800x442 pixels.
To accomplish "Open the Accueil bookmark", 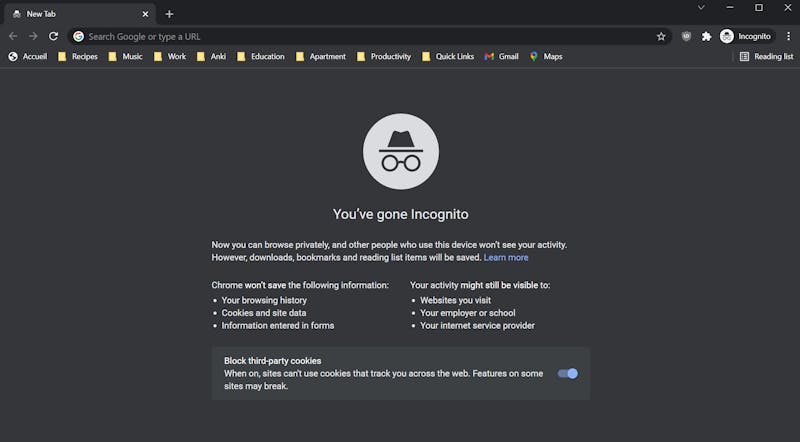I will 28,57.
